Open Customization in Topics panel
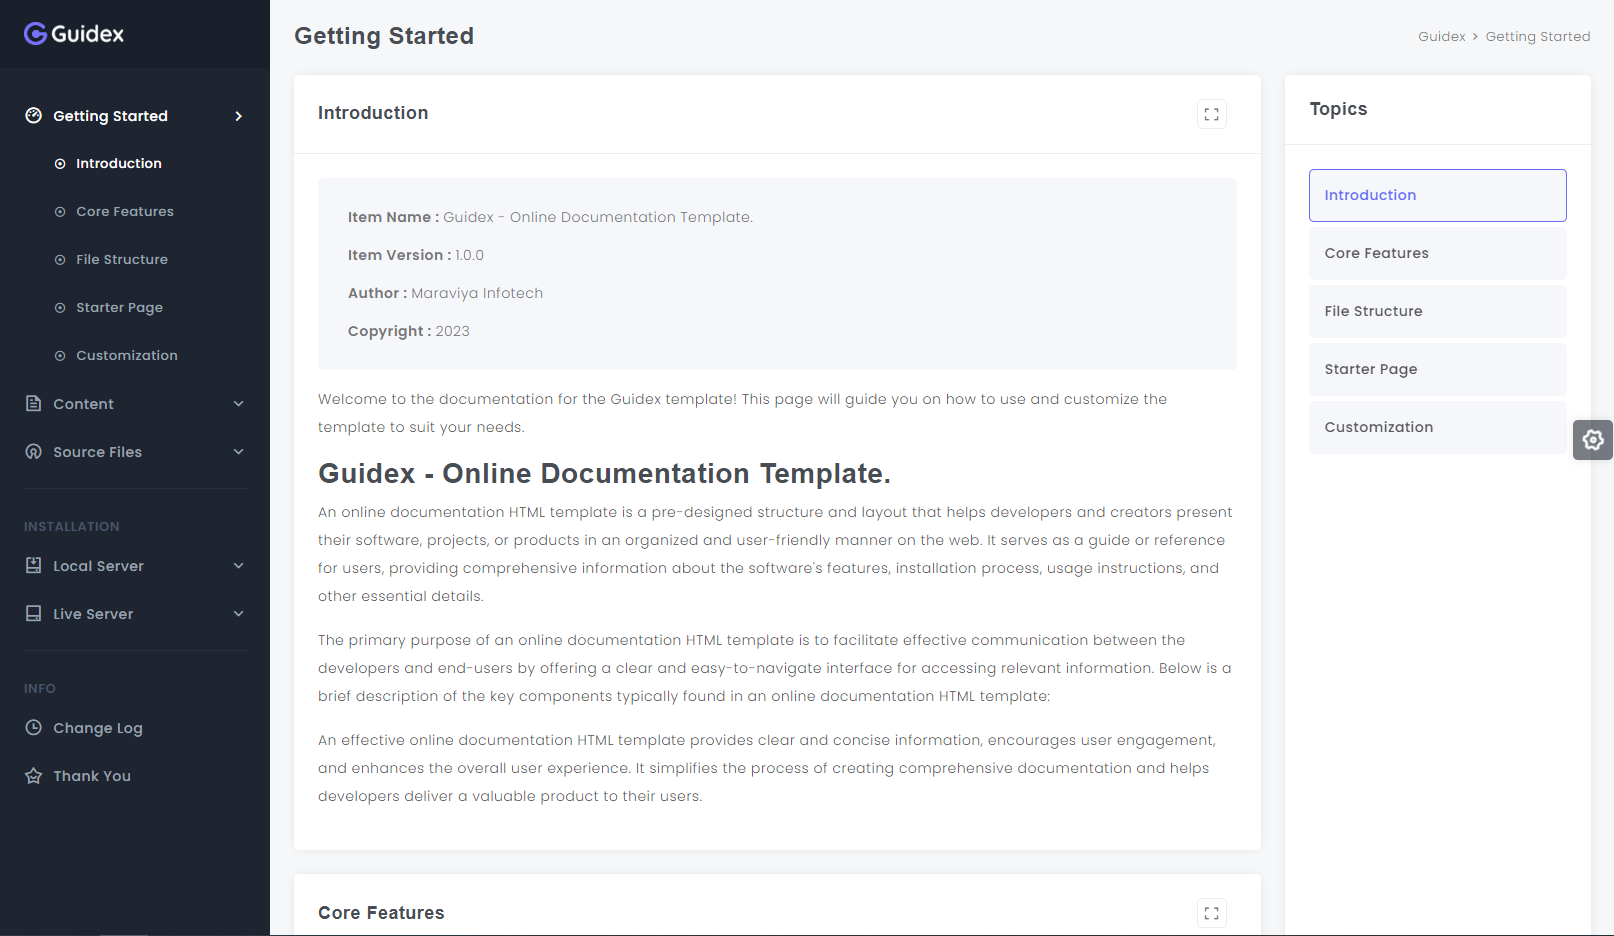1614x936 pixels. [1437, 427]
